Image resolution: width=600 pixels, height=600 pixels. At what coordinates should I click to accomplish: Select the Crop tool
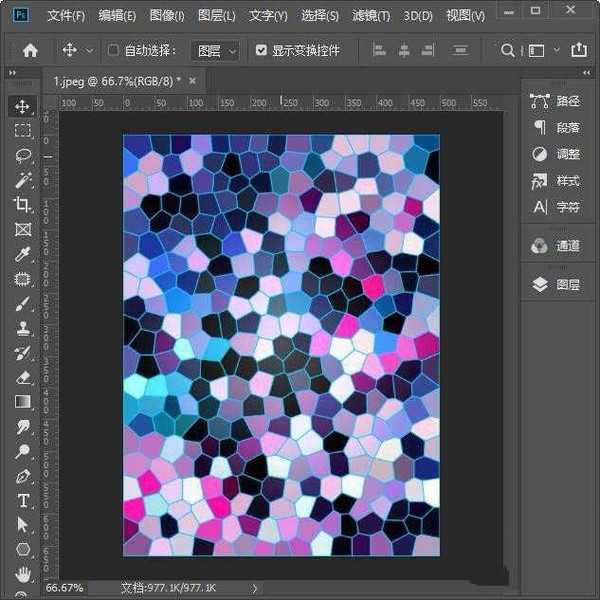(22, 205)
